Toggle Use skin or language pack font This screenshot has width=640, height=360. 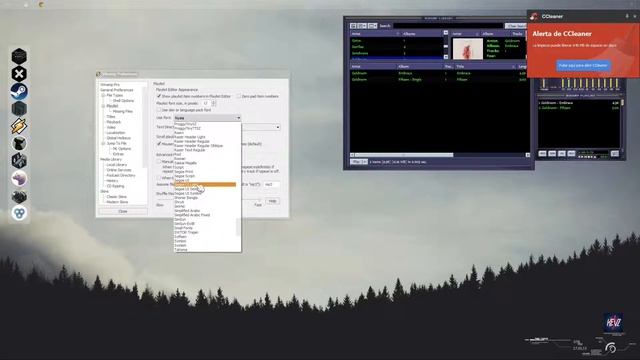pos(159,110)
